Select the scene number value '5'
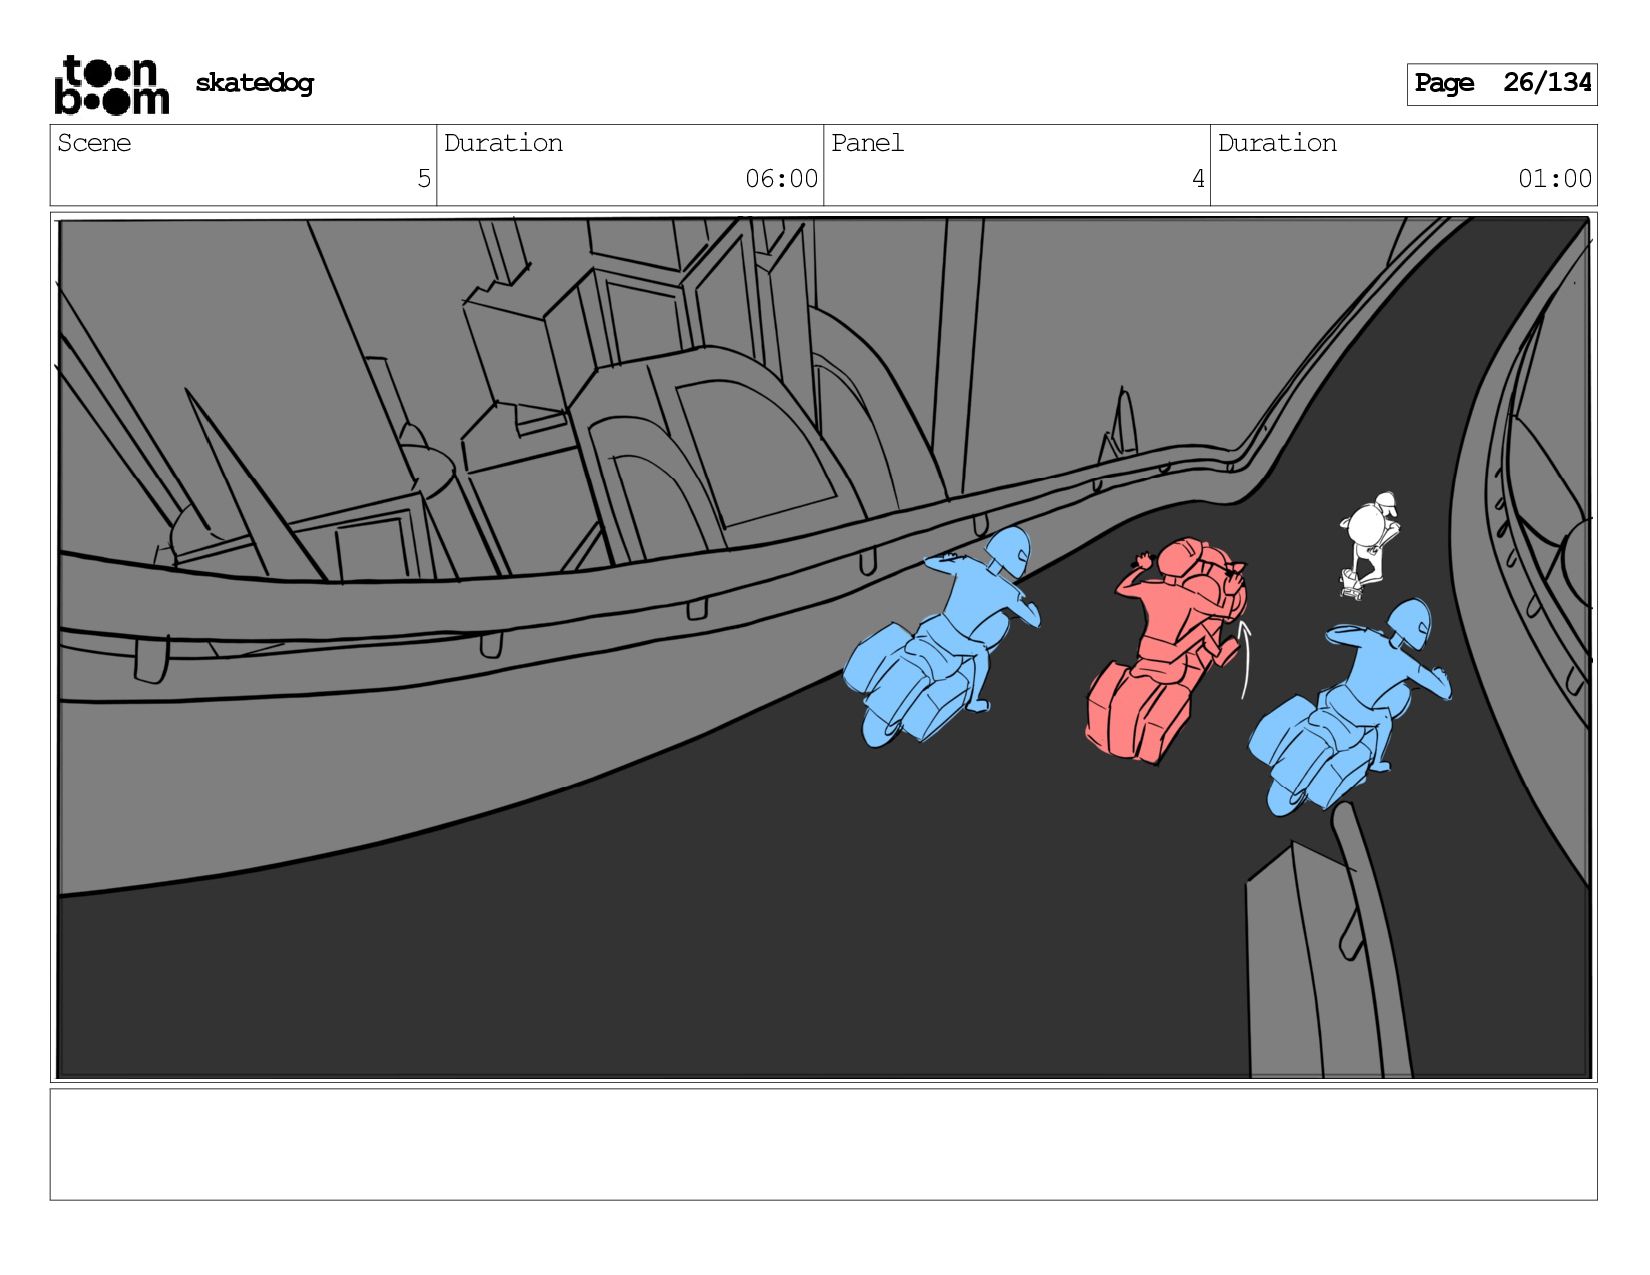Viewport: 1650px width, 1275px height. [424, 179]
